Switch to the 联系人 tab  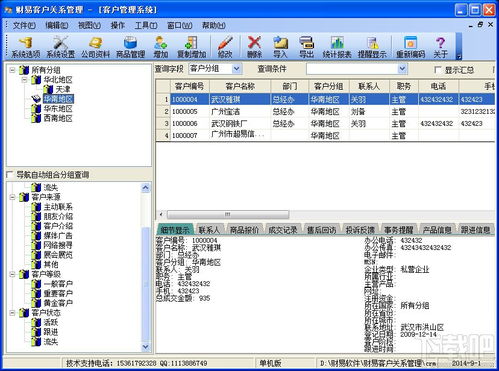pos(209,230)
